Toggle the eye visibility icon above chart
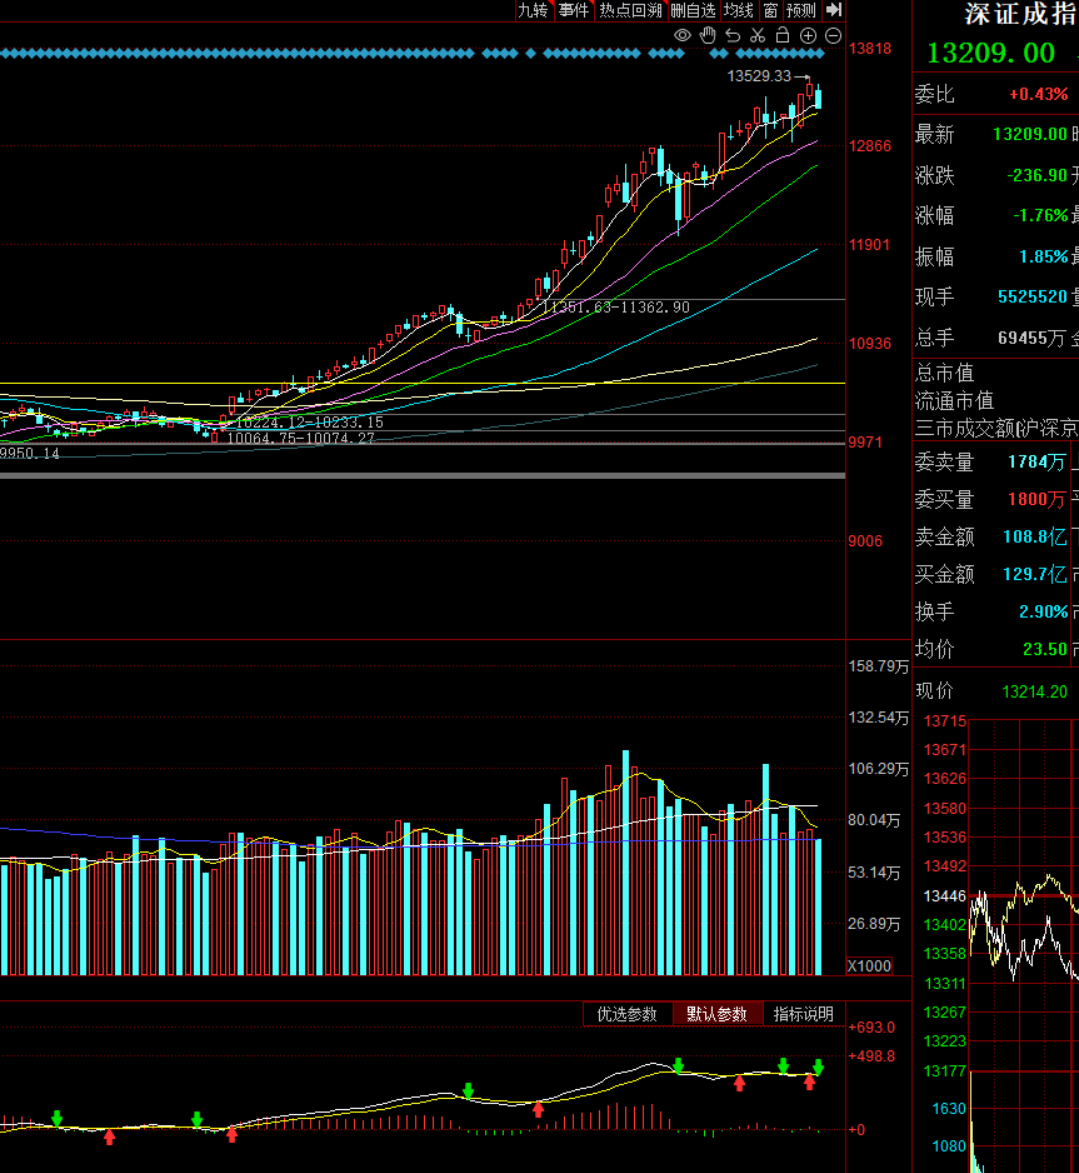The height and width of the screenshot is (1173, 1079). point(683,36)
